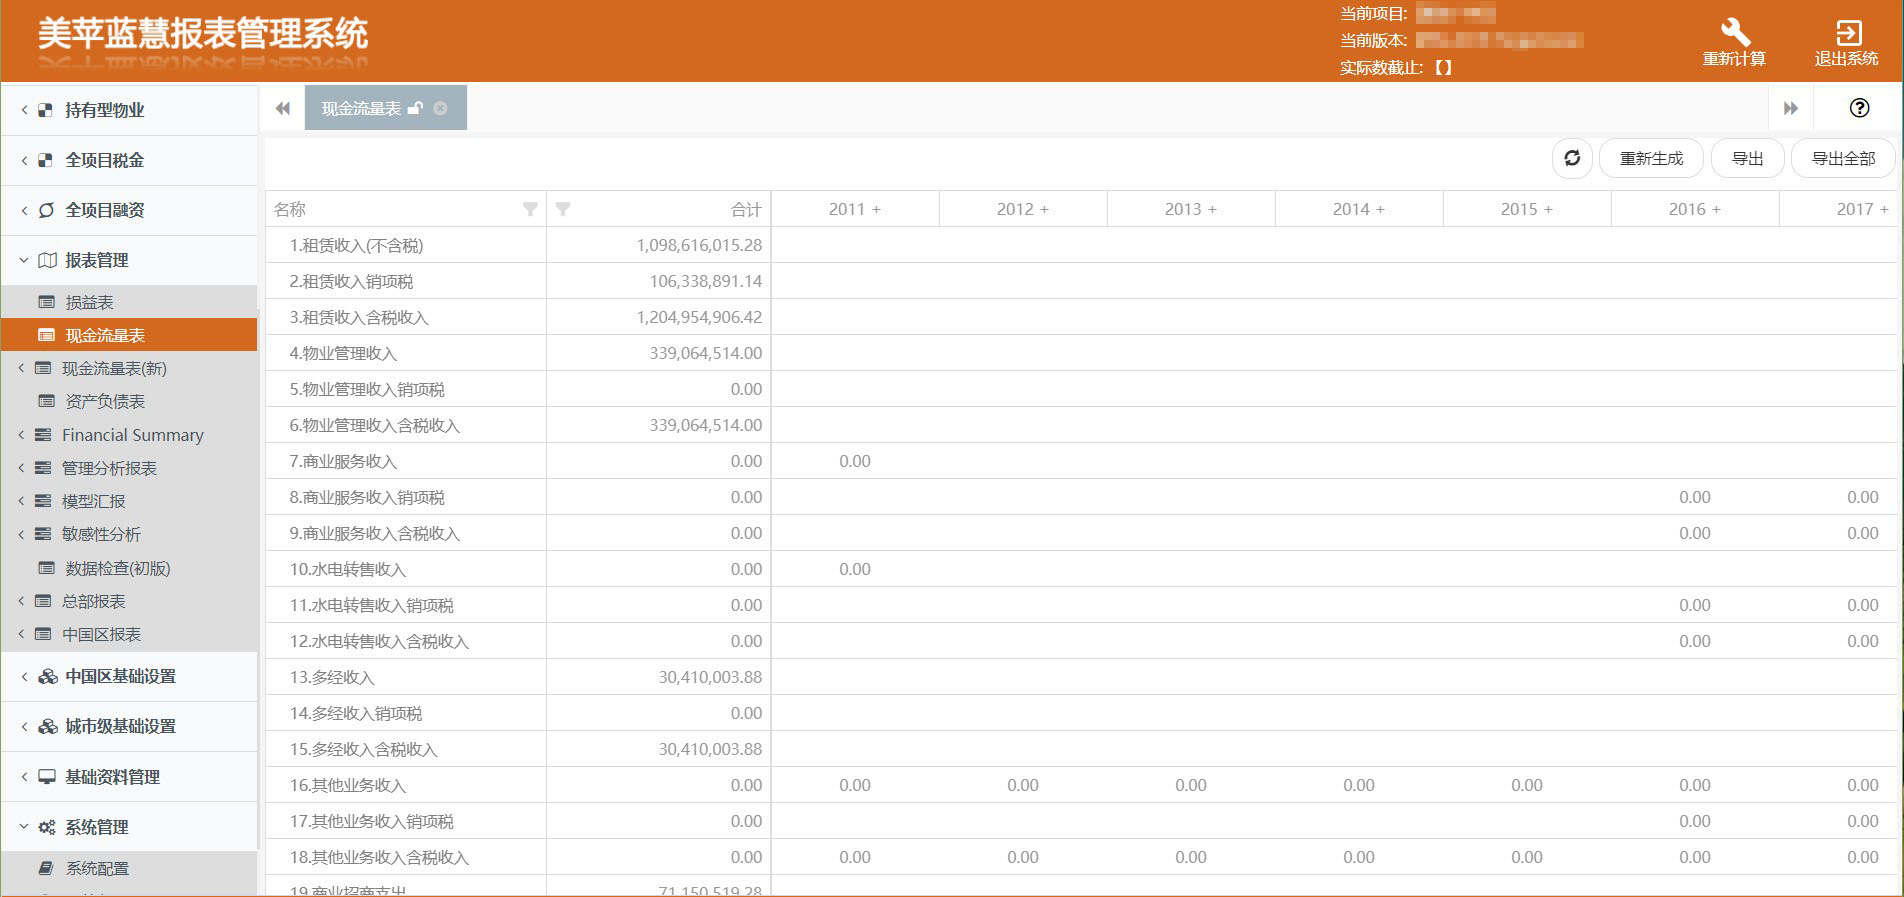Expand Financial Summary submenu
1904x897 pixels.
[x=132, y=435]
